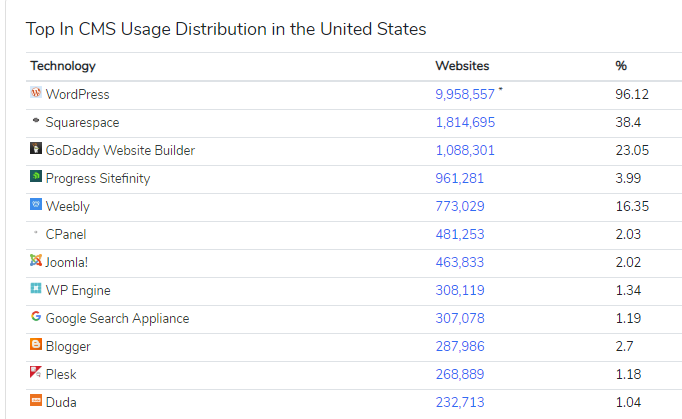This screenshot has height=419, width=682.
Task: Select the WP Engine technology name
Action: tap(78, 291)
